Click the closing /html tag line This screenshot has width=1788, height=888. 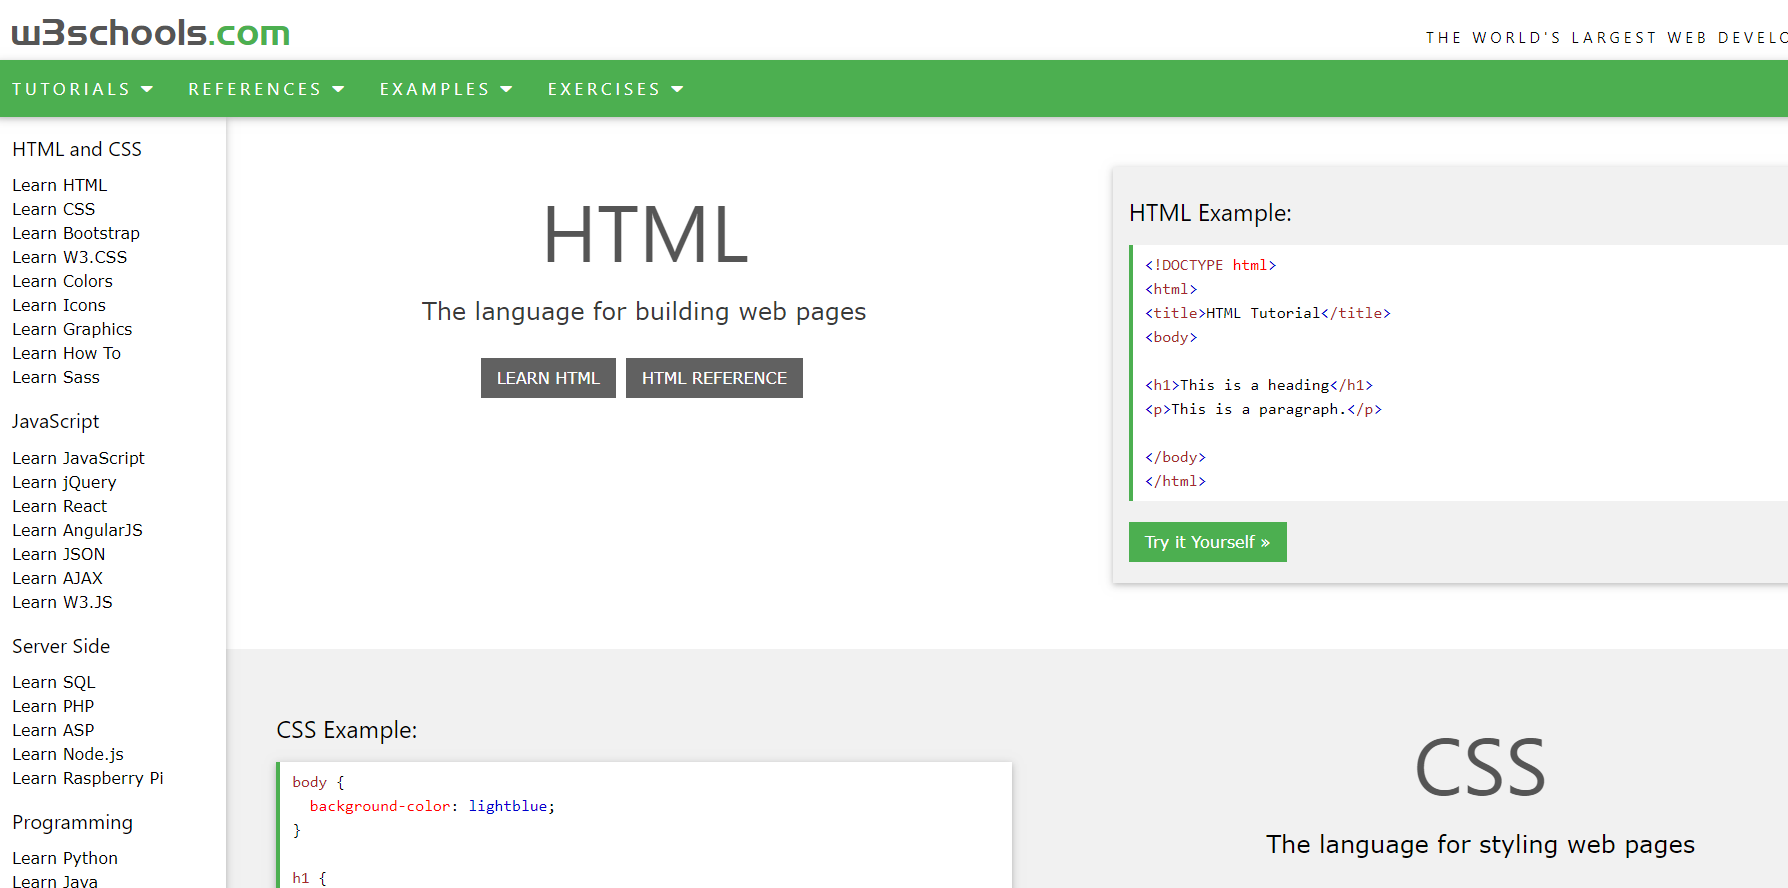tap(1175, 481)
